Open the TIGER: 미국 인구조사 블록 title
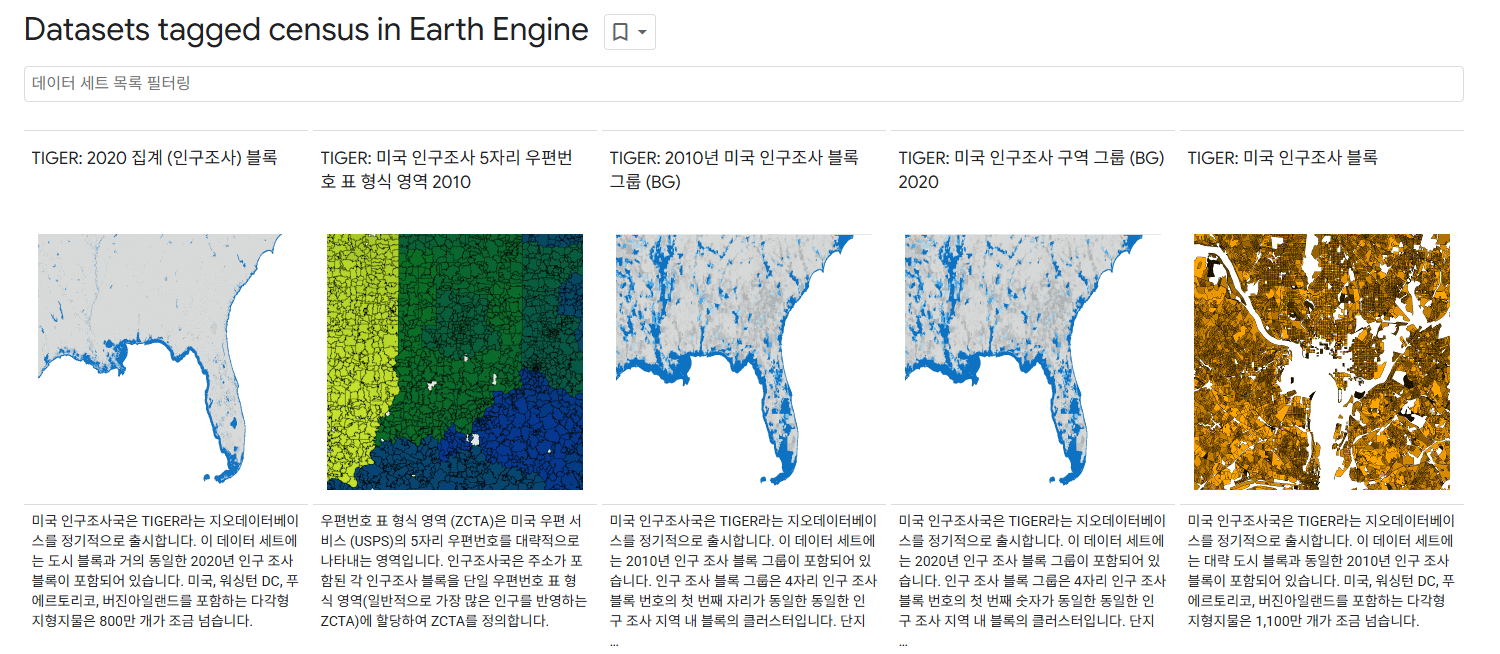 (x=1283, y=157)
